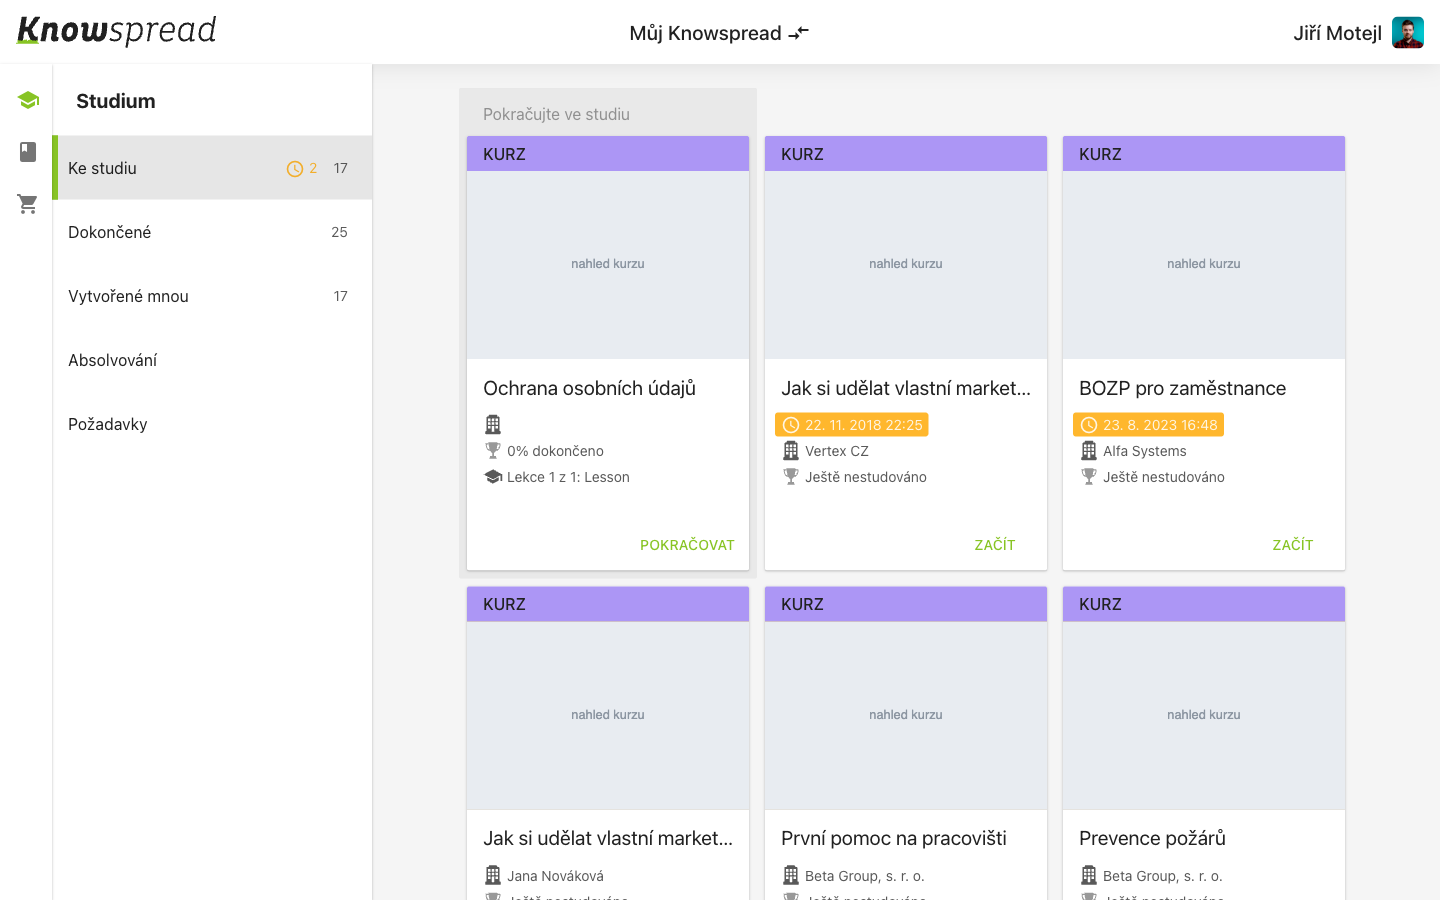Open the Jana Nováková marketing course title
The image size is (1440, 900).
[x=608, y=838]
